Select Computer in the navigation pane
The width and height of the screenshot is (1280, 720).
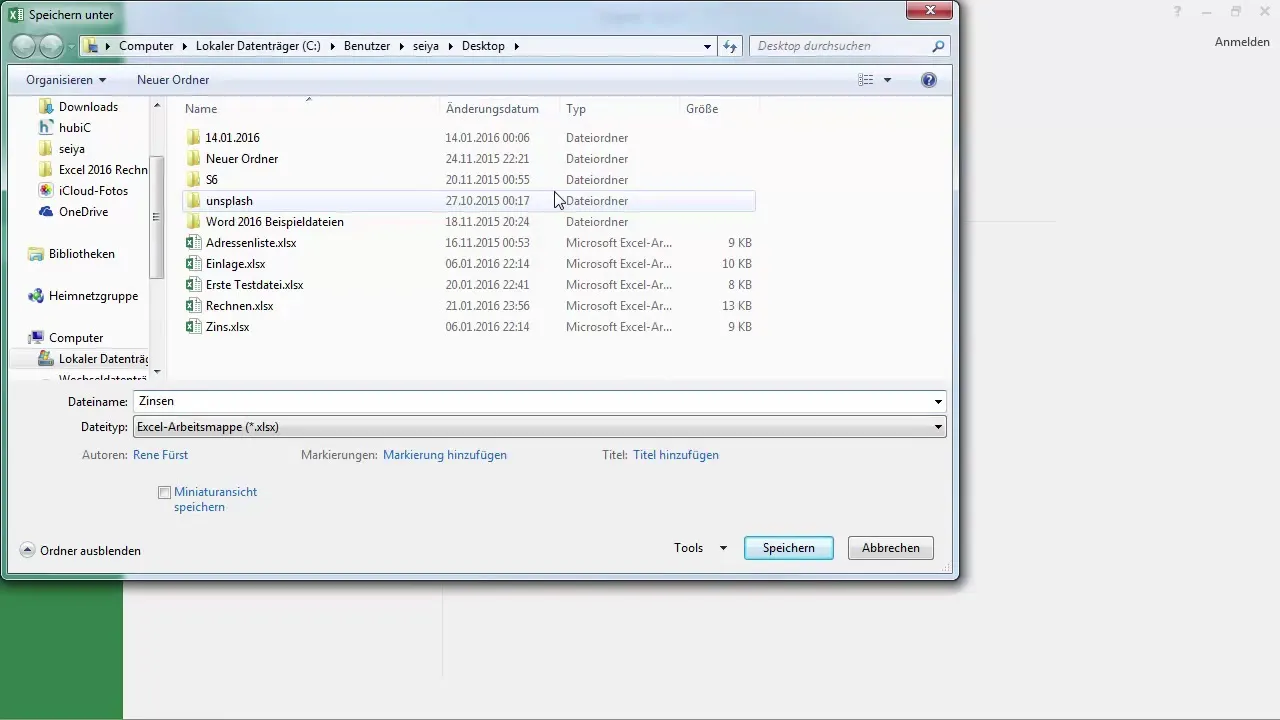[x=76, y=338]
